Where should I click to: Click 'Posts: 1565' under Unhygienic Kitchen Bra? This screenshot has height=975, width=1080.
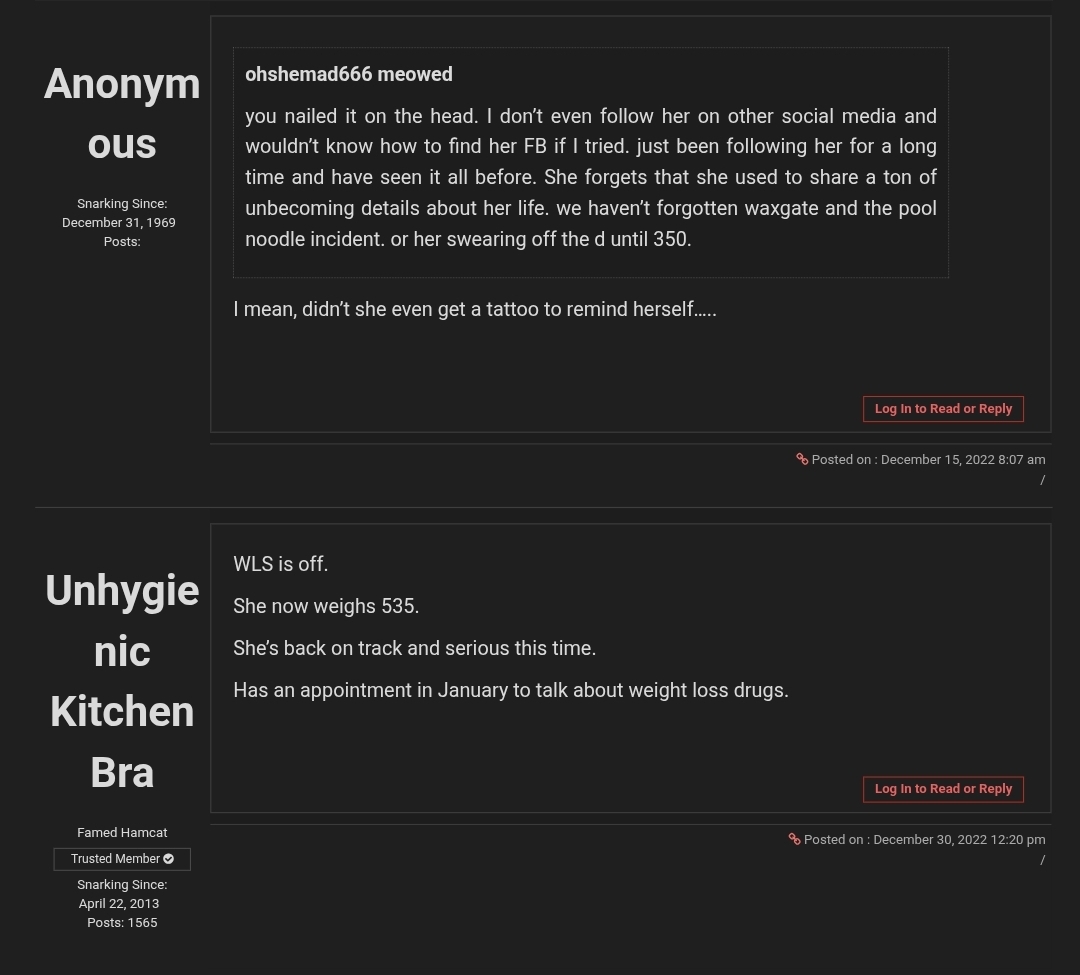pos(122,923)
